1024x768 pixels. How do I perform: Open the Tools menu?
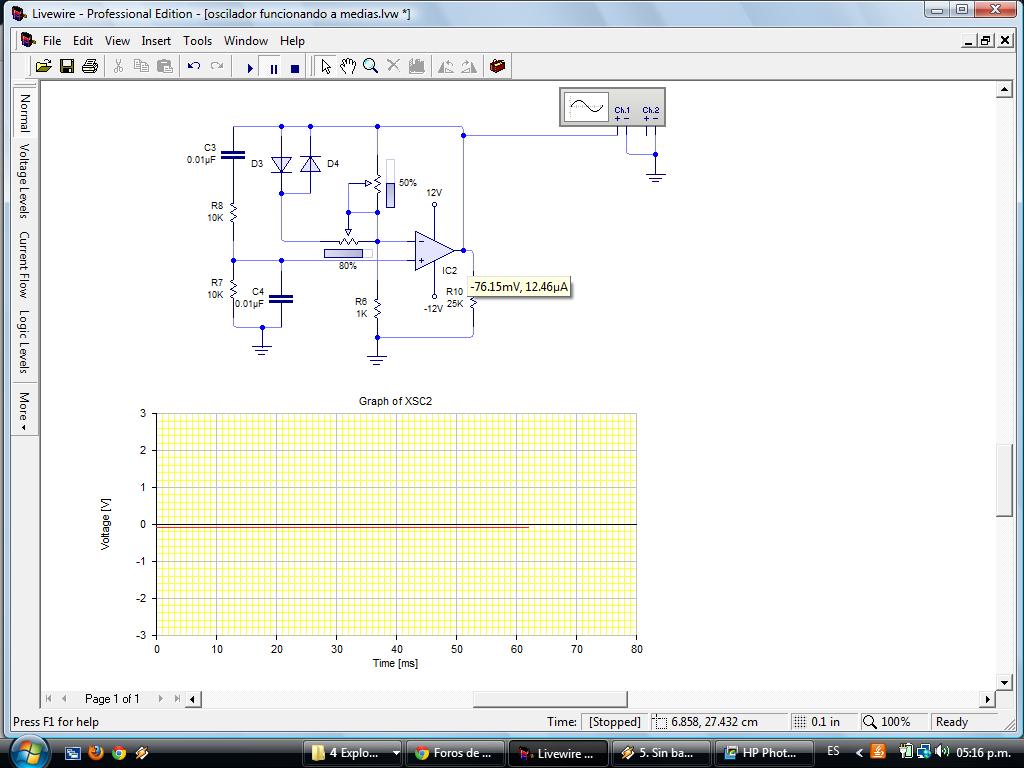(x=197, y=41)
